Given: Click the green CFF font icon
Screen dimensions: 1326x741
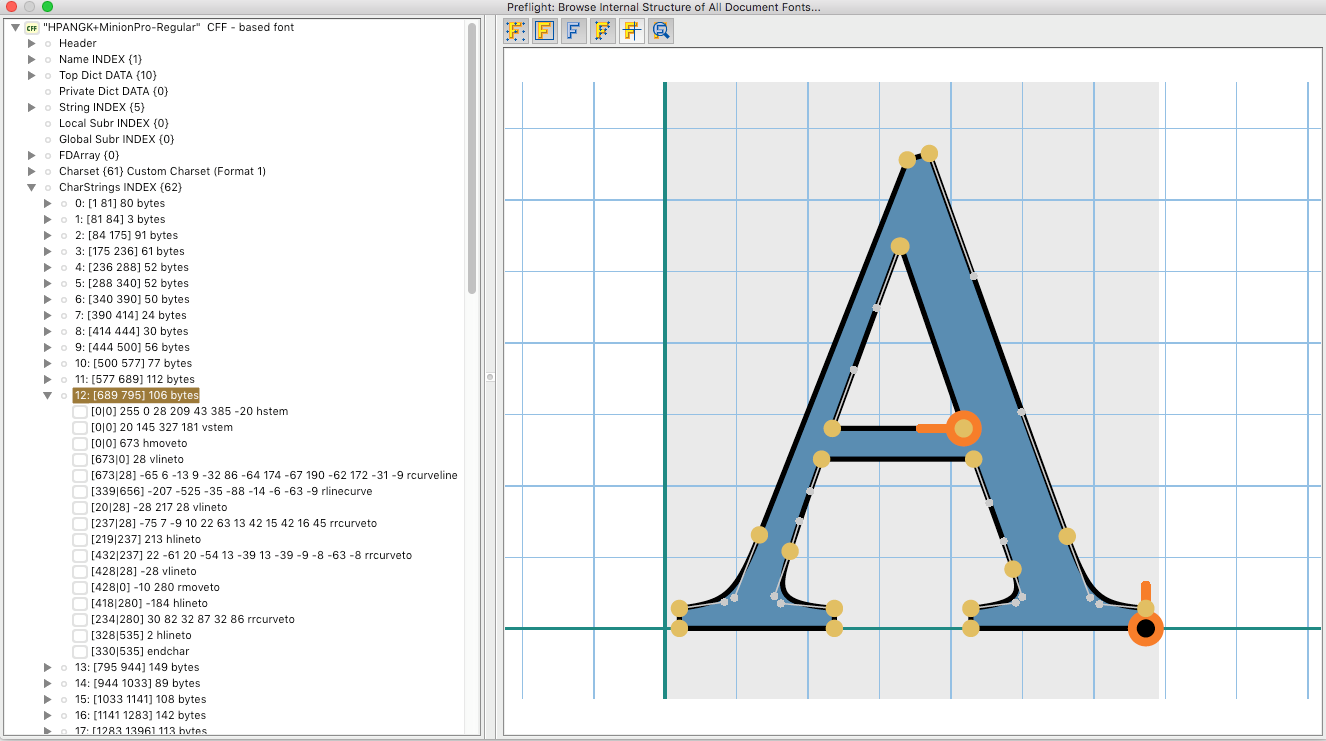Looking at the screenshot, I should [32, 27].
